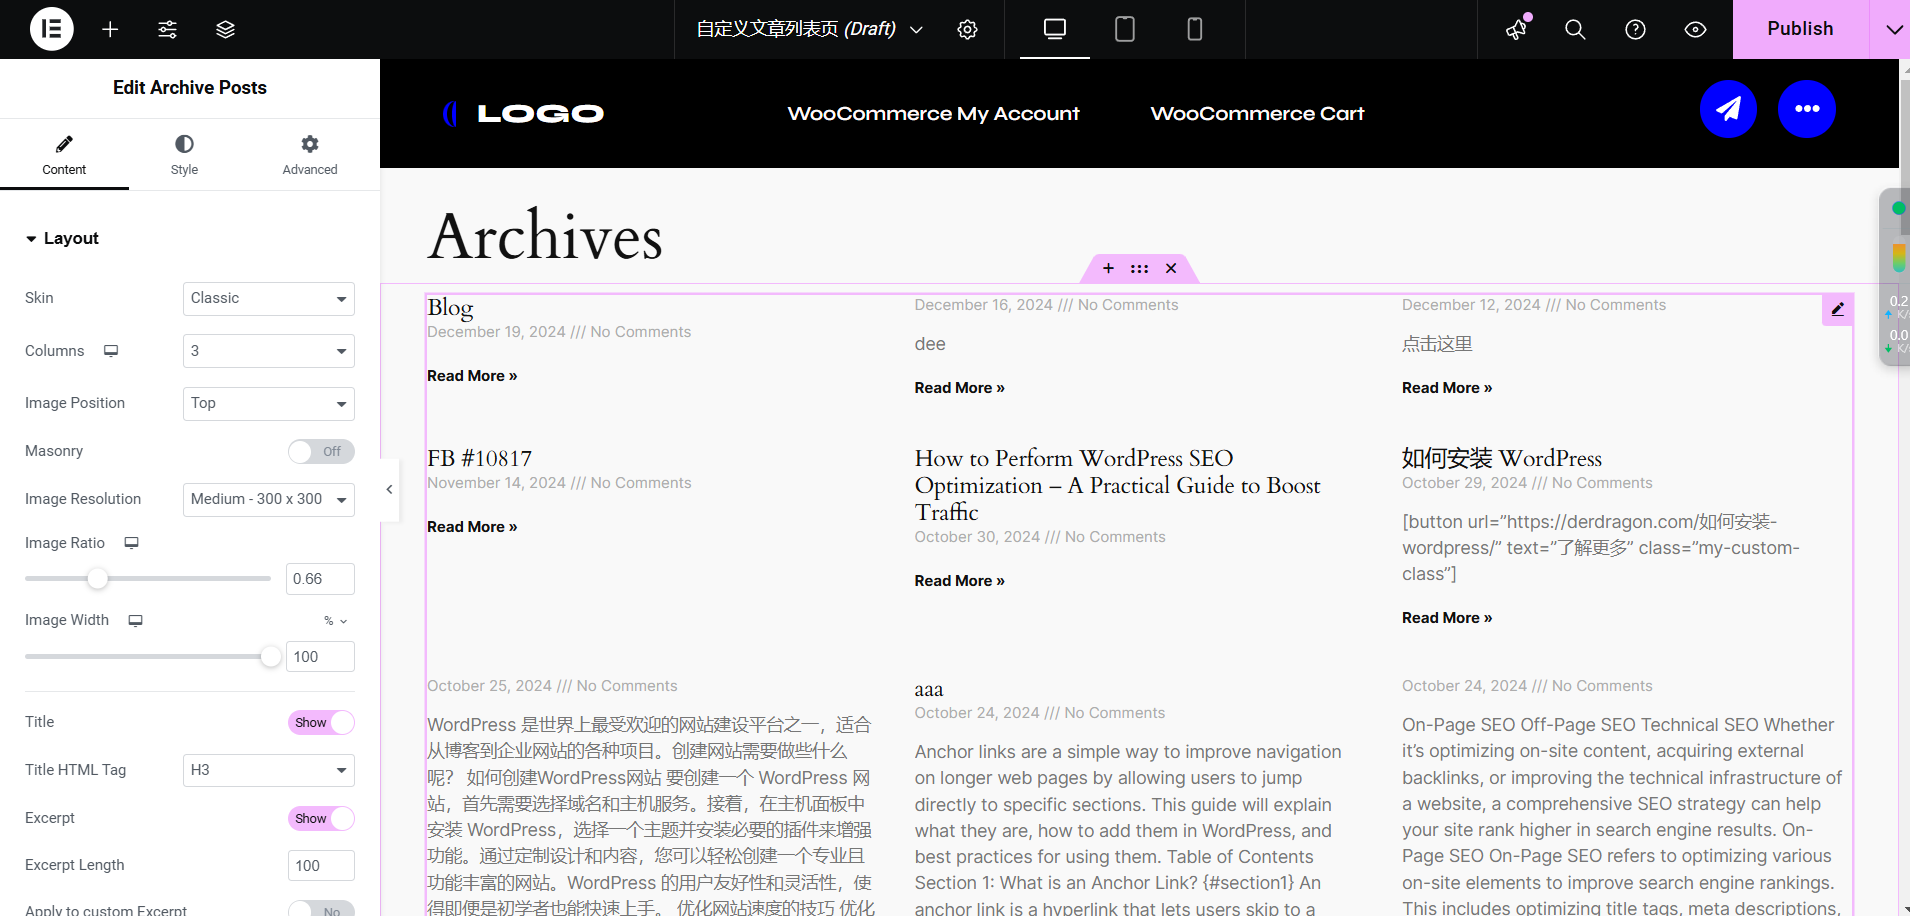Viewport: 1910px width, 916px height.
Task: Switch to mobile preview mode
Action: pyautogui.click(x=1194, y=29)
